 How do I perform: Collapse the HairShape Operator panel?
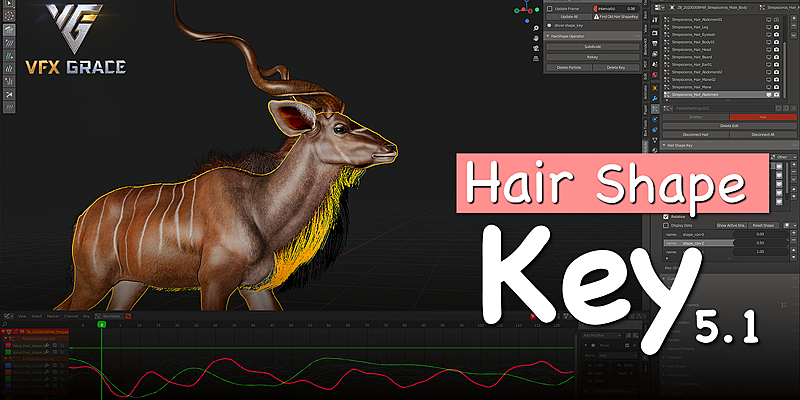[548, 36]
